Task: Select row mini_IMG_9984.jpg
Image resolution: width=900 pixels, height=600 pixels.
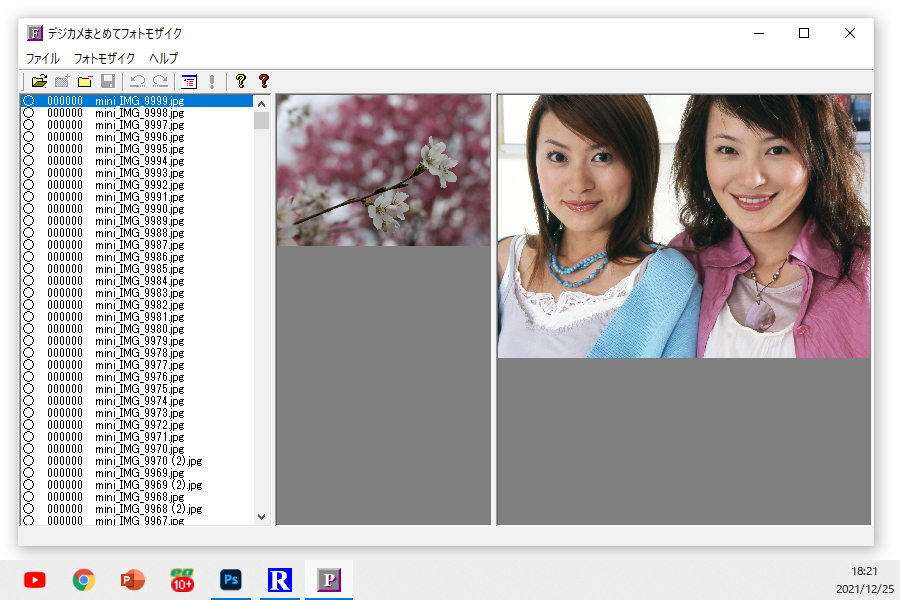Action: [137, 281]
